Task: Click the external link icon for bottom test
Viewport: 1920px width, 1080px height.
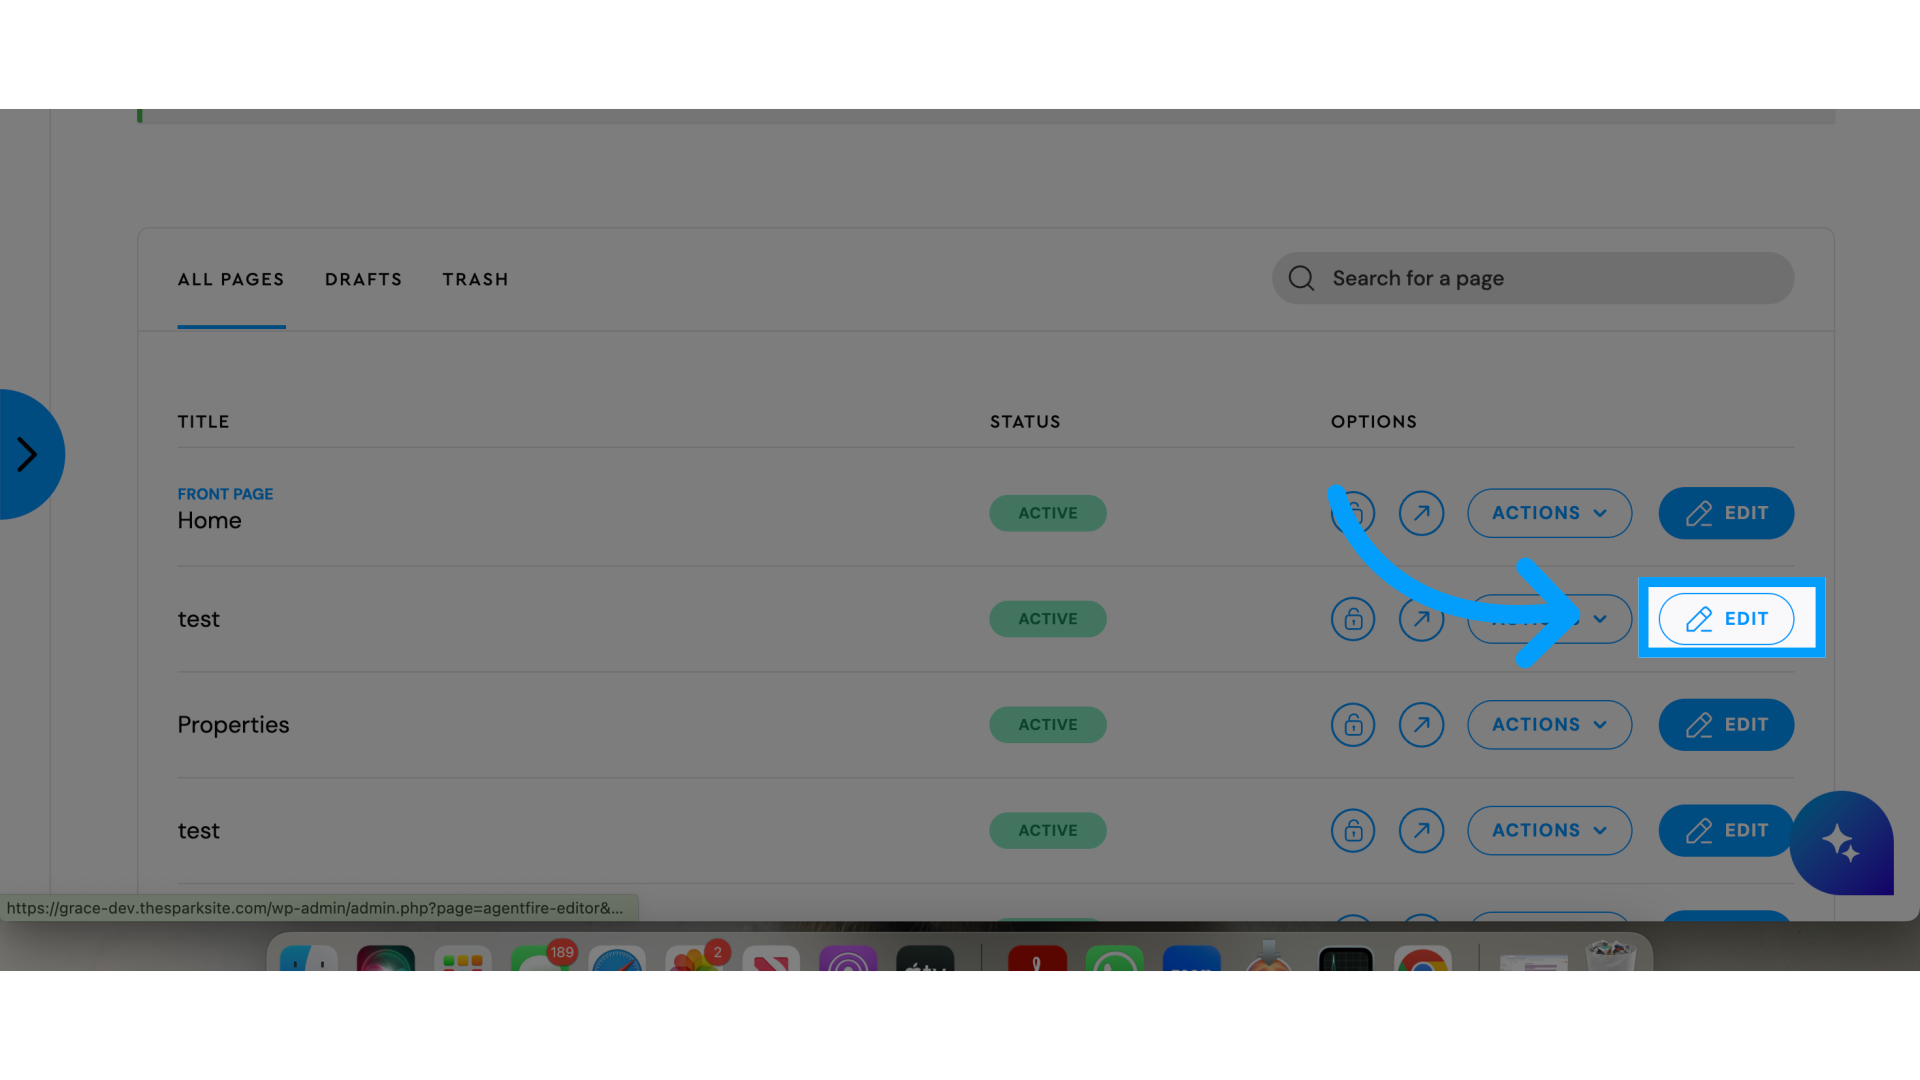Action: [1422, 829]
